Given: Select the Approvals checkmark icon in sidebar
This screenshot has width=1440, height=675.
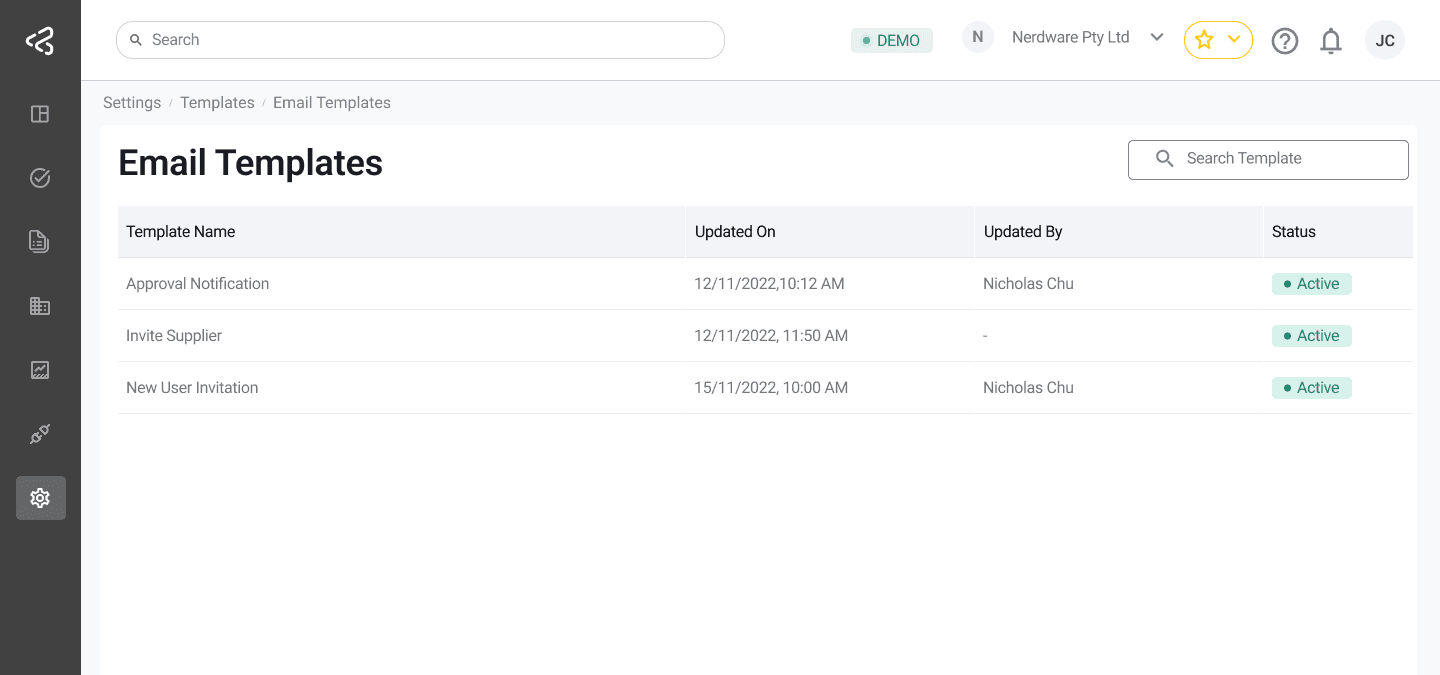Looking at the screenshot, I should [x=40, y=177].
